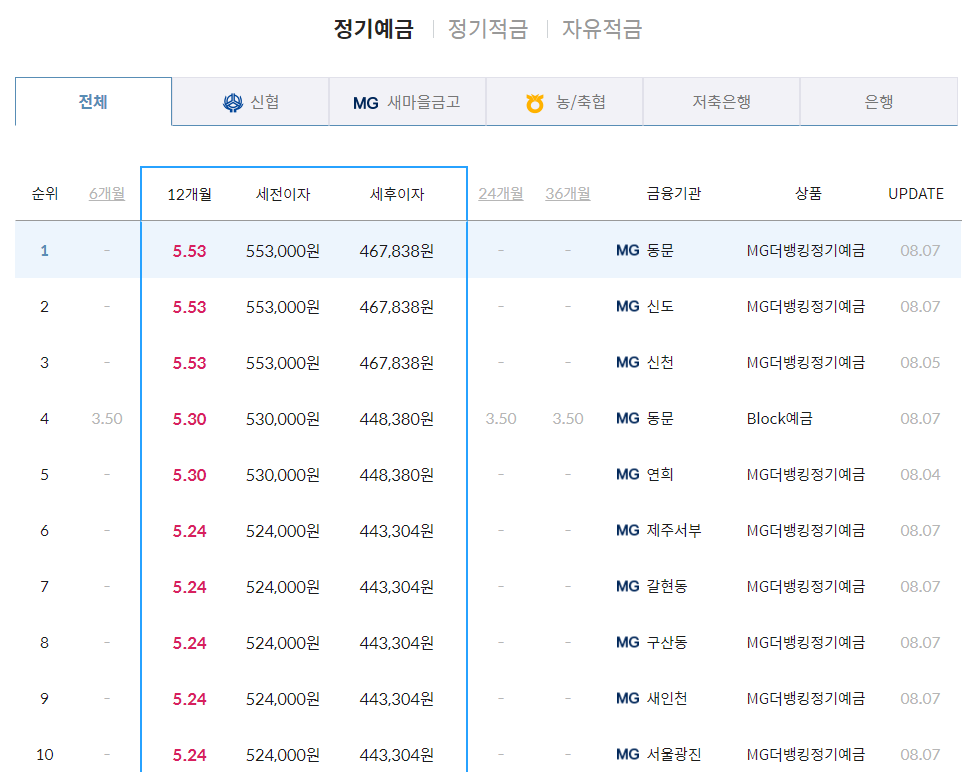Image resolution: width=968 pixels, height=772 pixels.
Task: Click the 12개월 column header
Action: (x=190, y=194)
